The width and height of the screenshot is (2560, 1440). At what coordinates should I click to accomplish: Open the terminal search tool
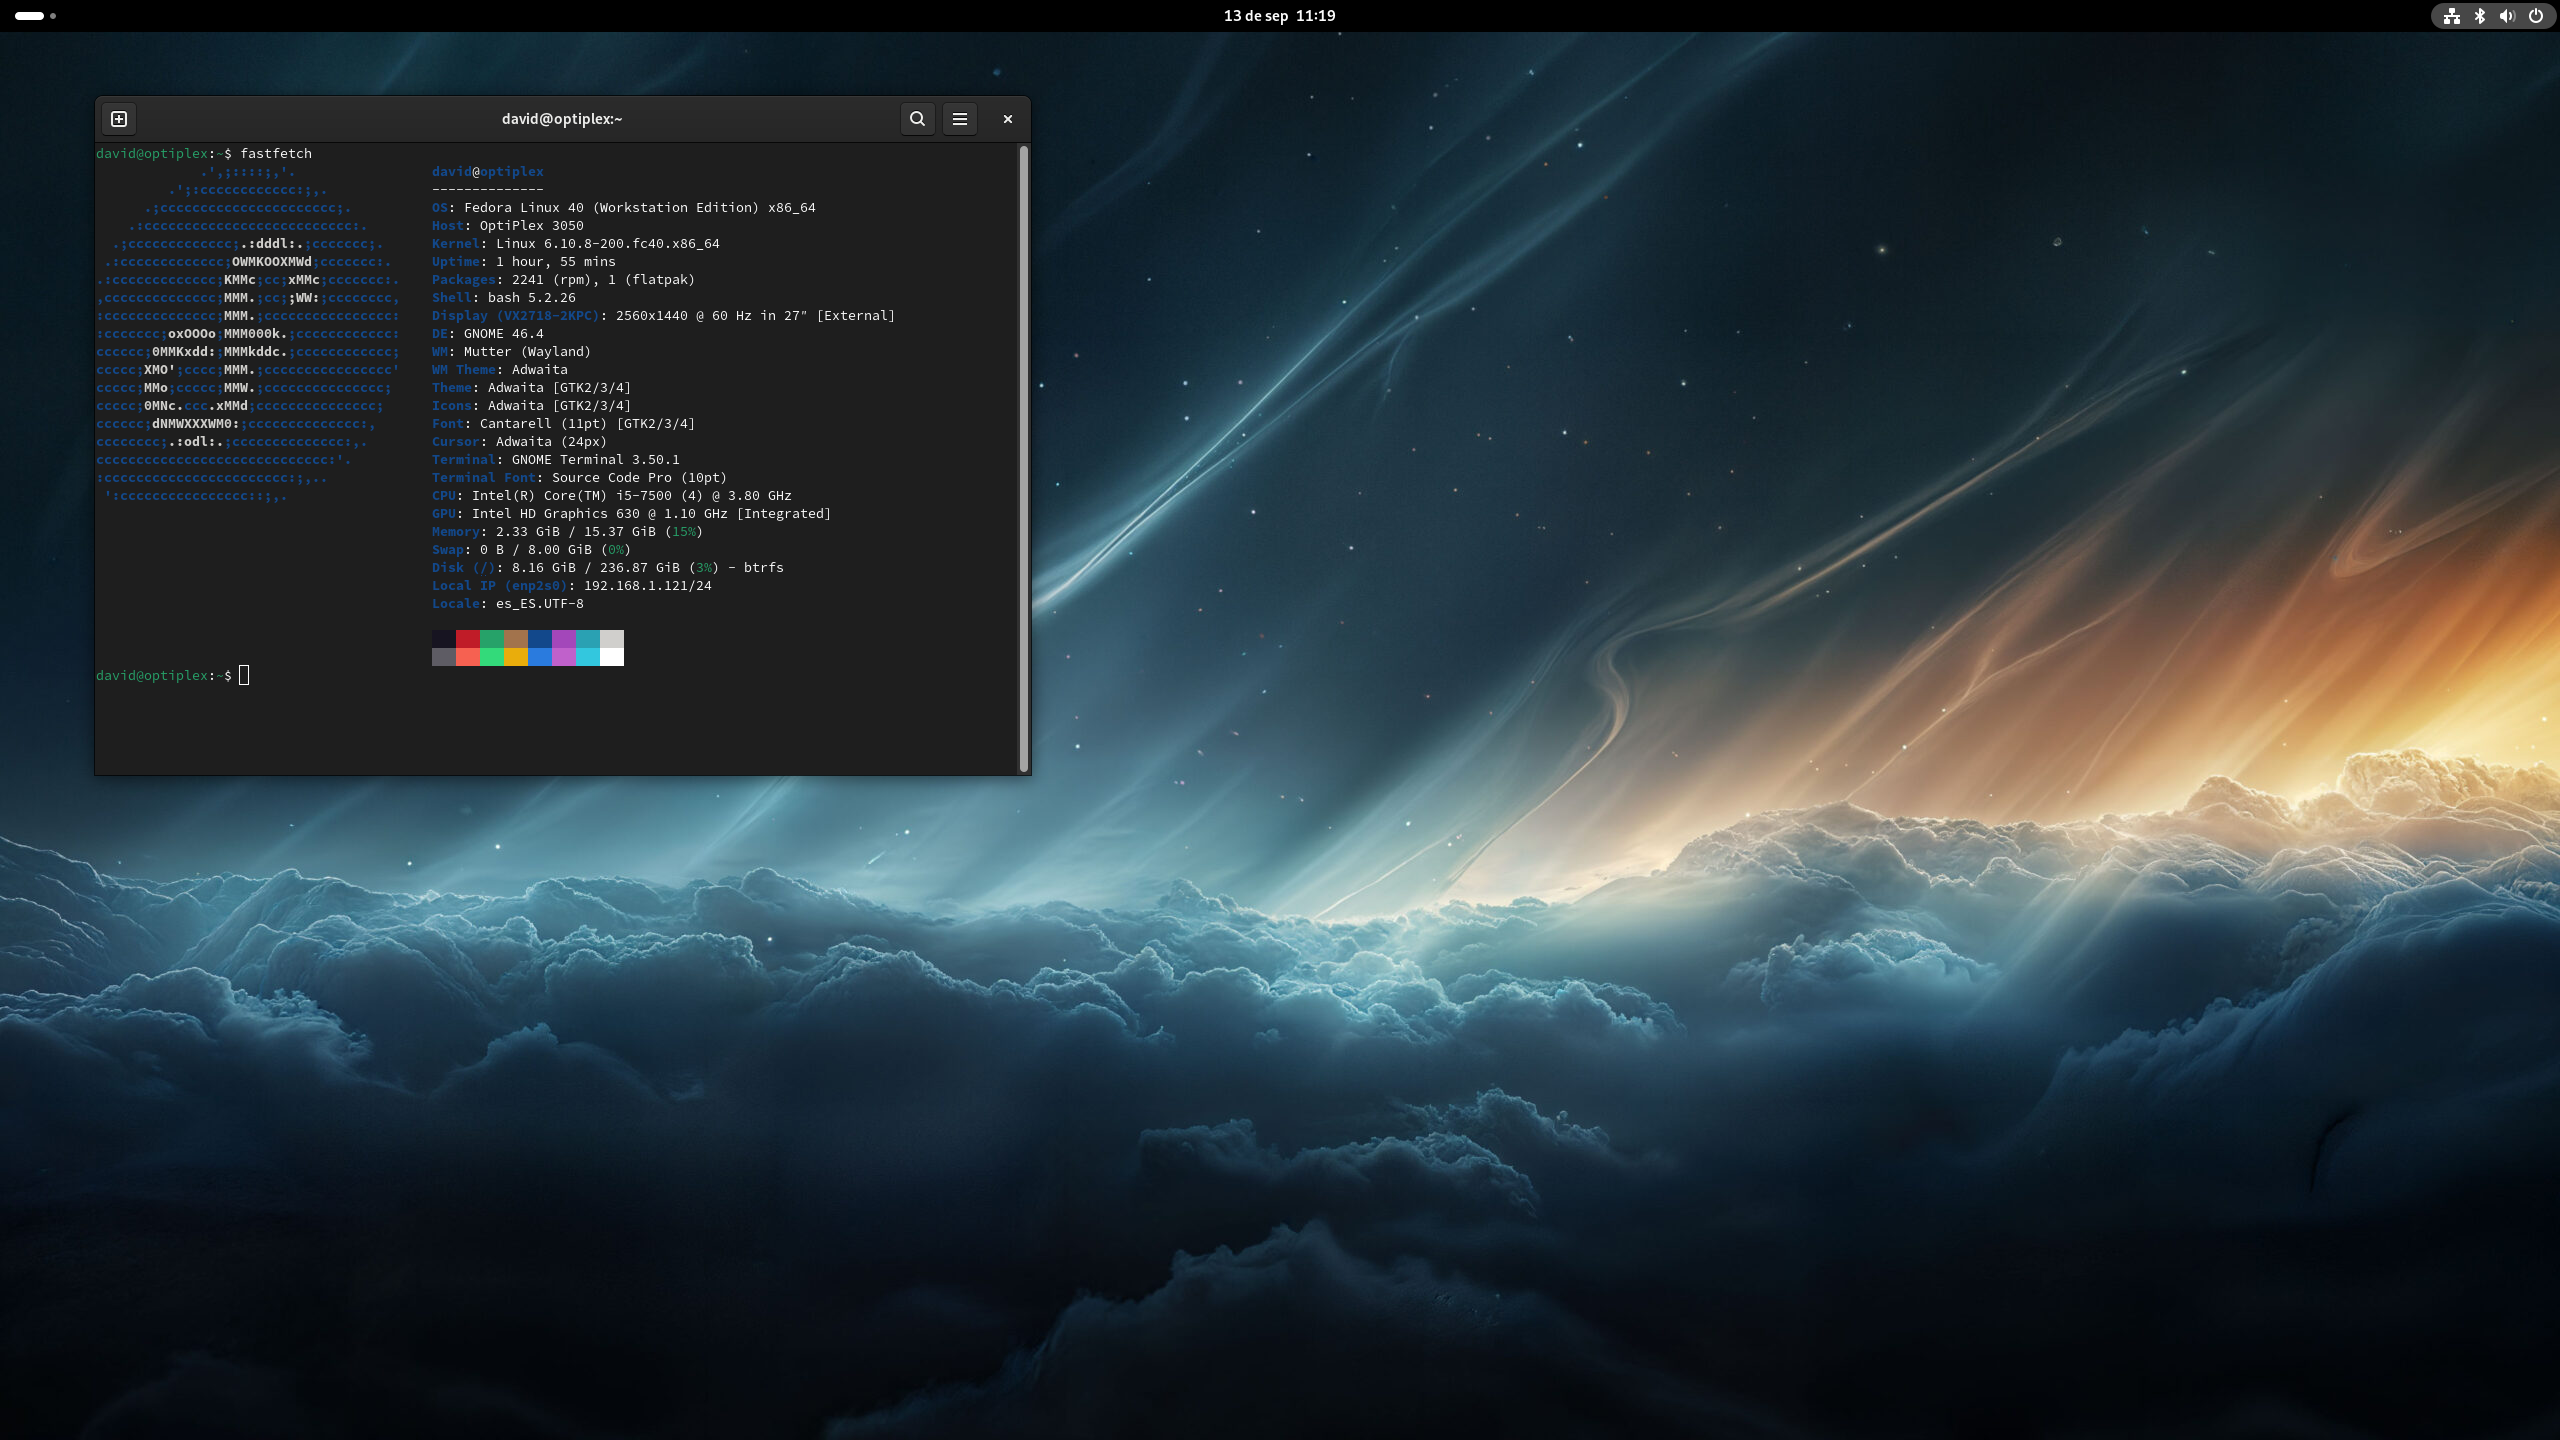pyautogui.click(x=917, y=119)
